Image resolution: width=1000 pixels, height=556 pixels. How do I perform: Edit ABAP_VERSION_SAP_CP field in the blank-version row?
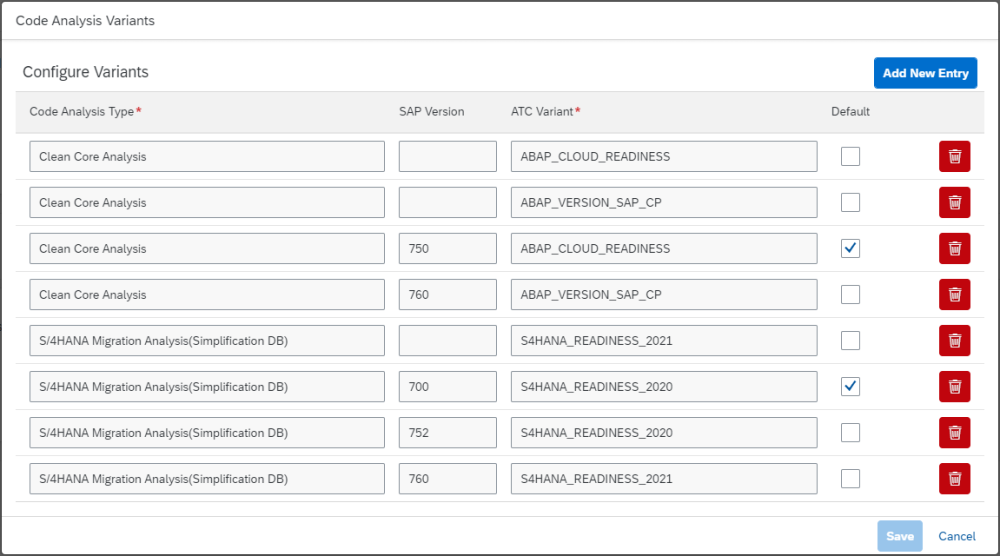coord(664,202)
